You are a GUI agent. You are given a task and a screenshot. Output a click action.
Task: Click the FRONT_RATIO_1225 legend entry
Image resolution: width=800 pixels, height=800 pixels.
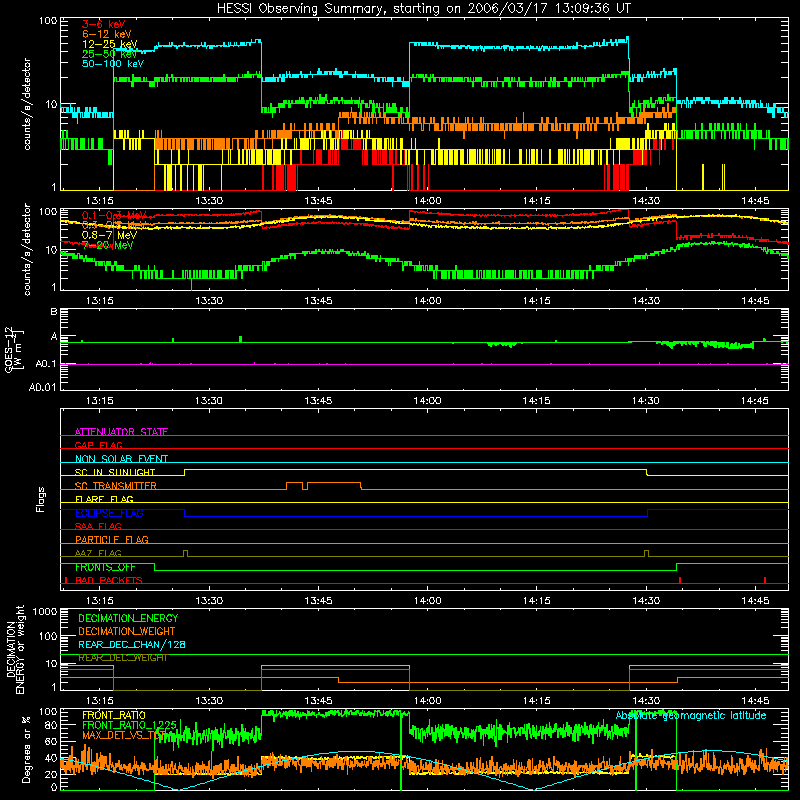click(x=129, y=725)
